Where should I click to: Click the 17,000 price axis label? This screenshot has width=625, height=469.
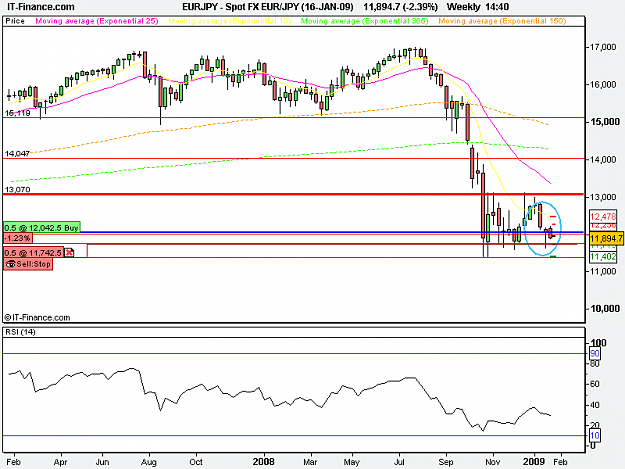tap(603, 47)
